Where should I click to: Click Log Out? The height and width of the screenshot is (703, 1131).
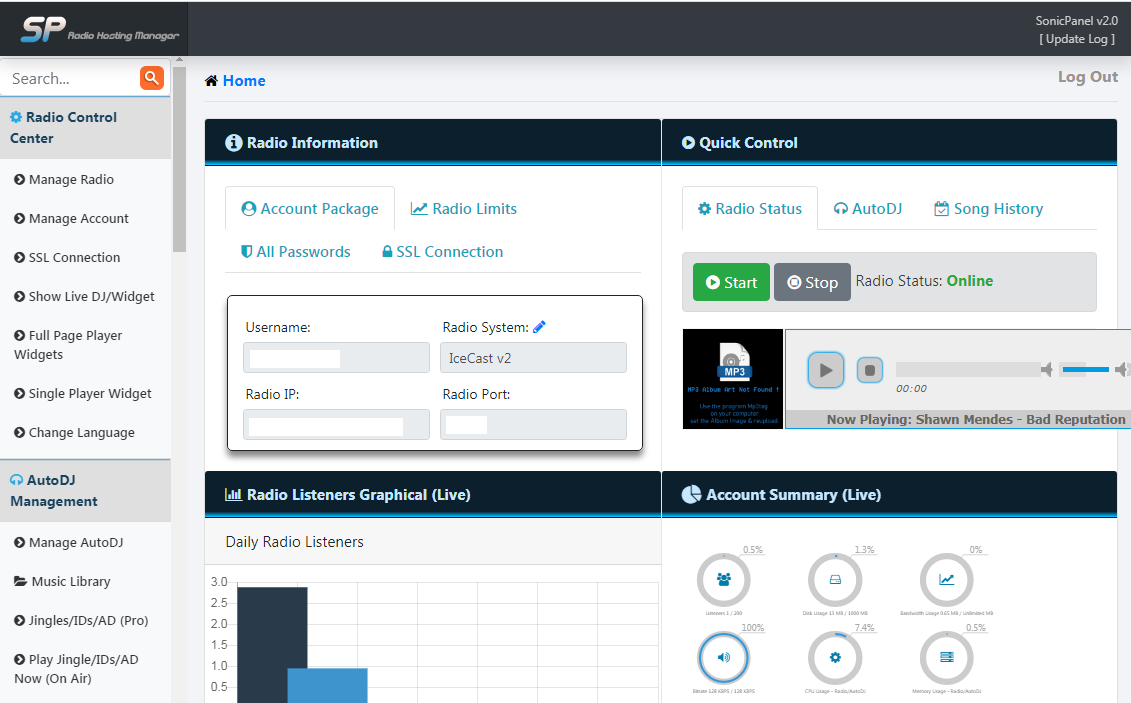pos(1088,76)
